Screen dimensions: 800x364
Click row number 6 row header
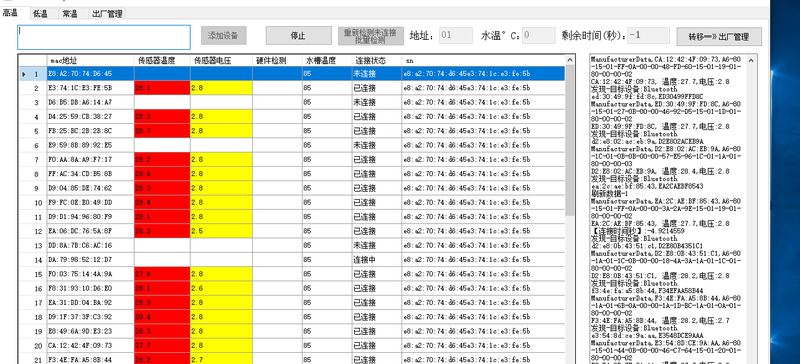[33, 145]
